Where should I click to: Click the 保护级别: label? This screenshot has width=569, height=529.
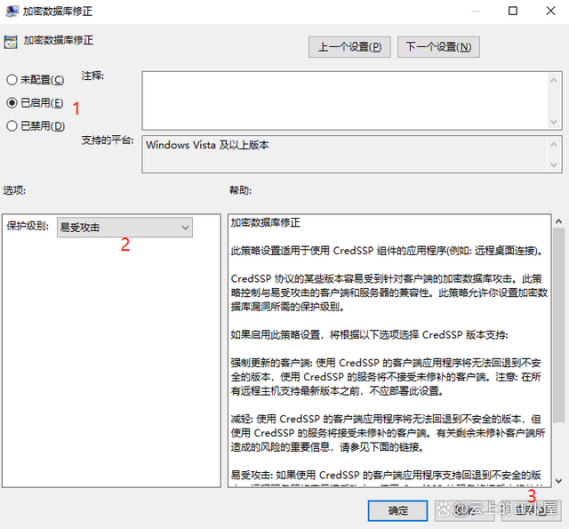click(28, 226)
